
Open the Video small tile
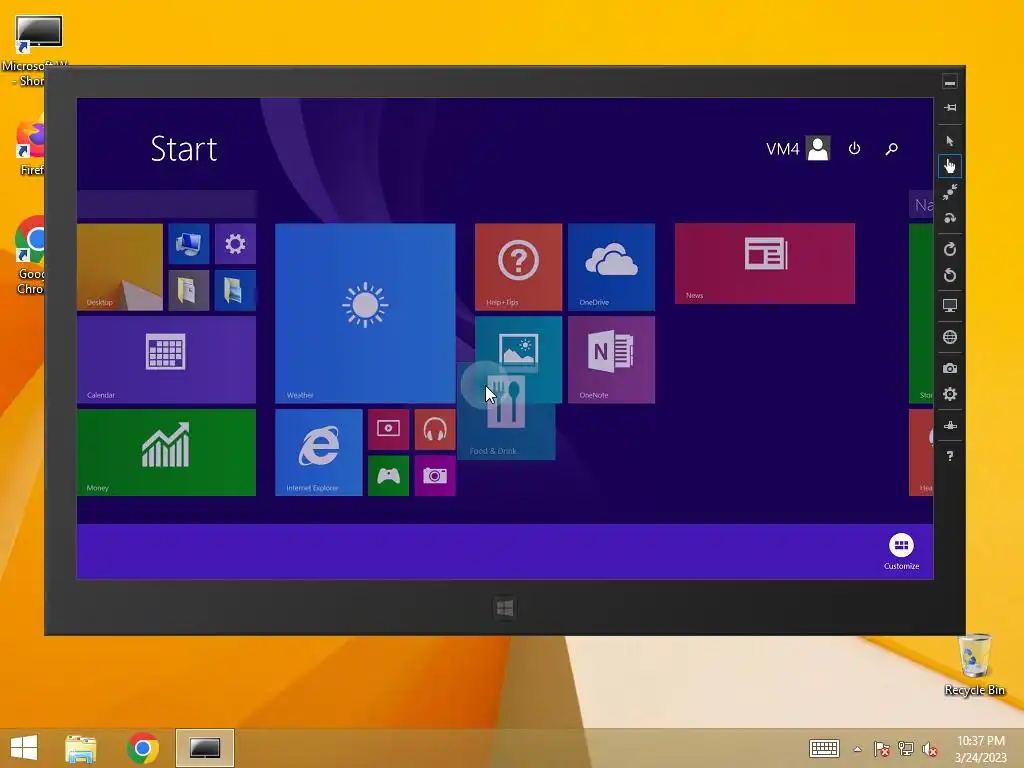389,430
